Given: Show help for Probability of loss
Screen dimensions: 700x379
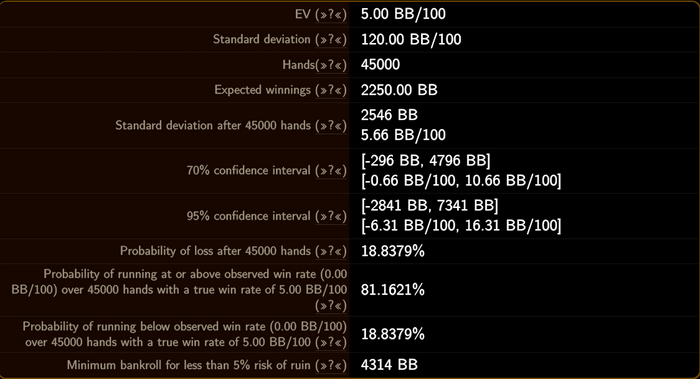Looking at the screenshot, I should [331, 252].
